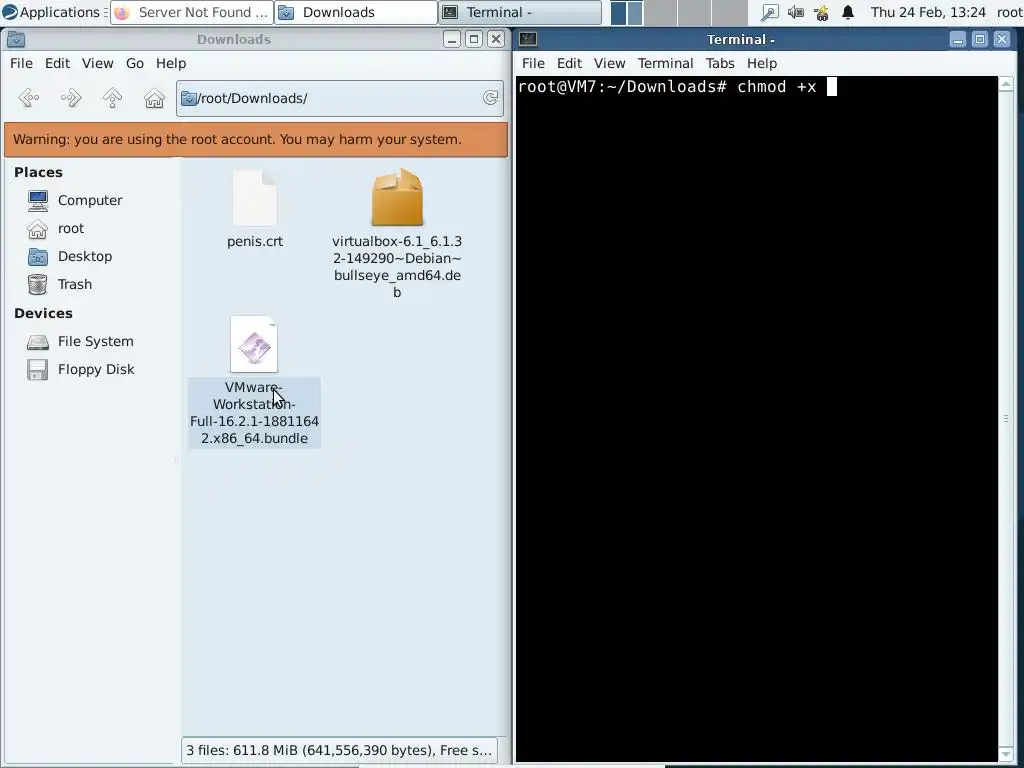Click the power manager tray icon

point(821,12)
